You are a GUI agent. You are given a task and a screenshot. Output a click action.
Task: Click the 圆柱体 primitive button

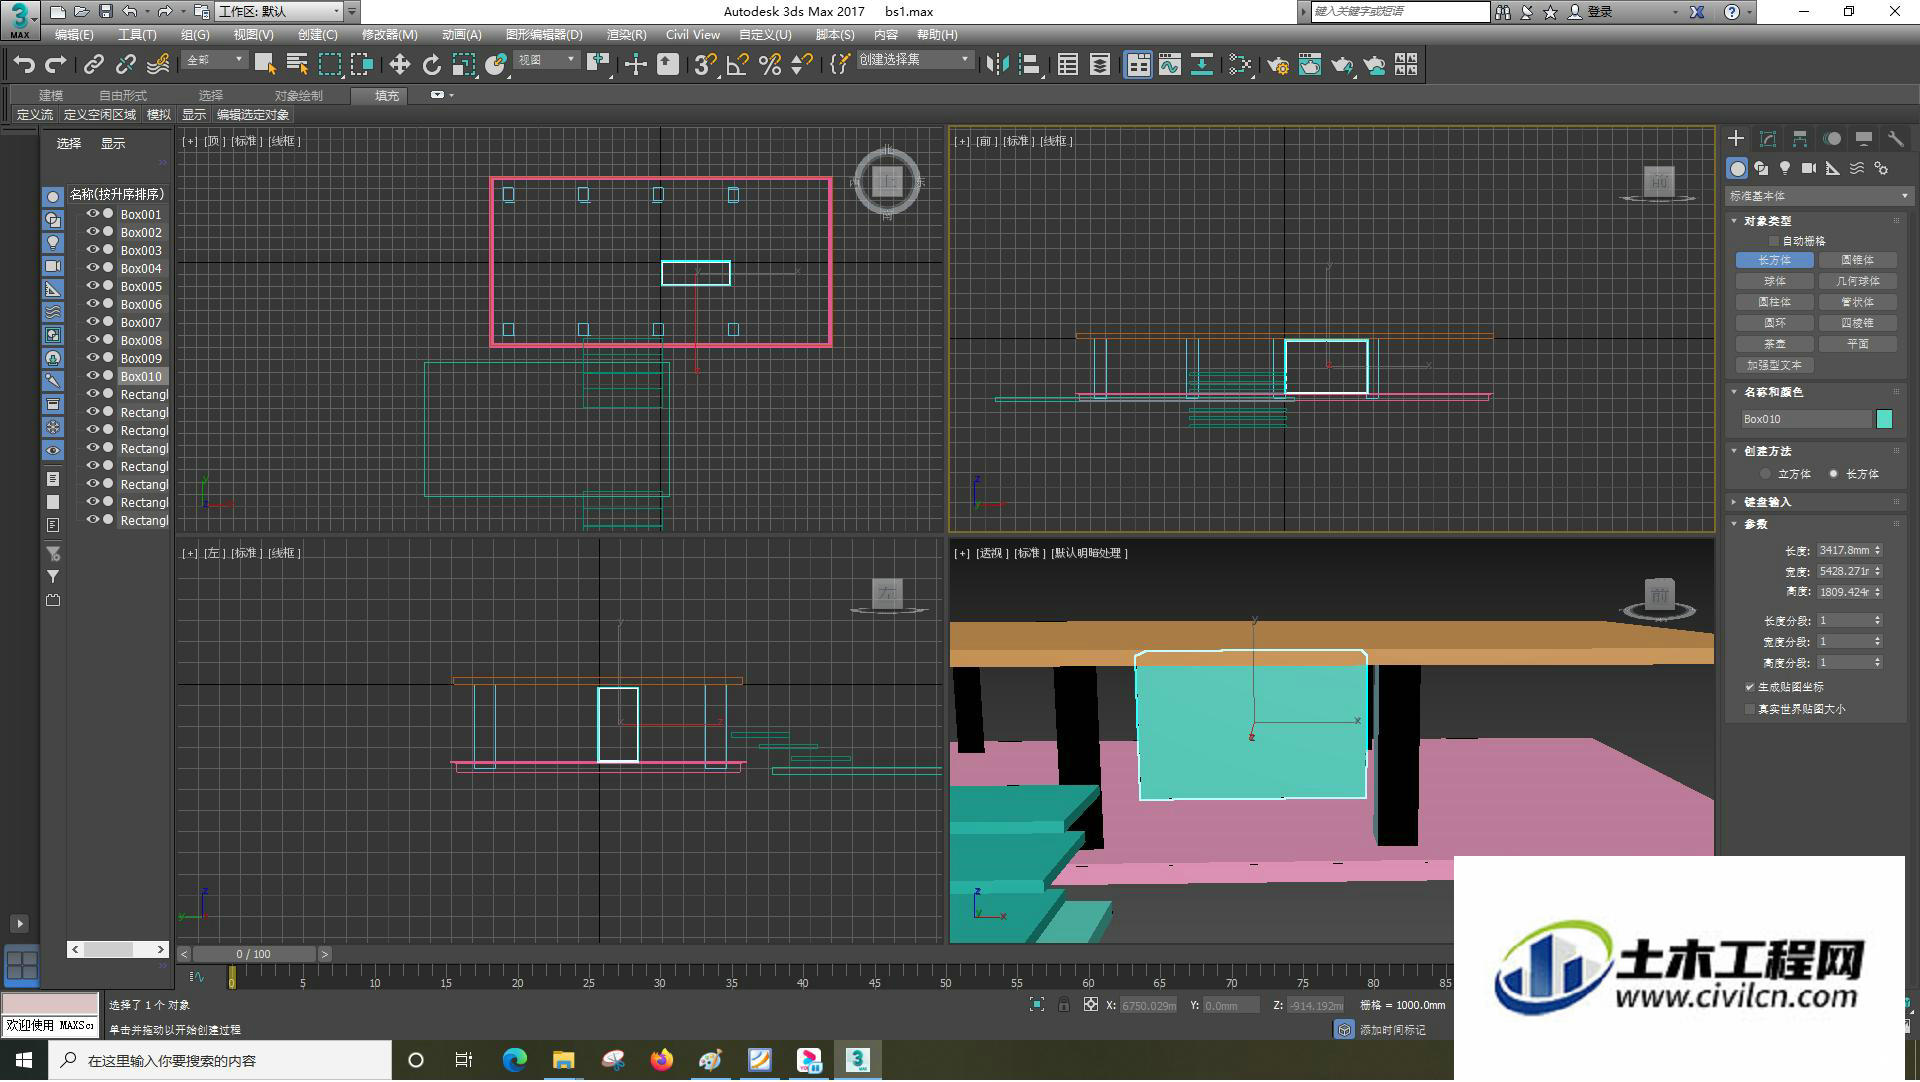click(x=1774, y=302)
